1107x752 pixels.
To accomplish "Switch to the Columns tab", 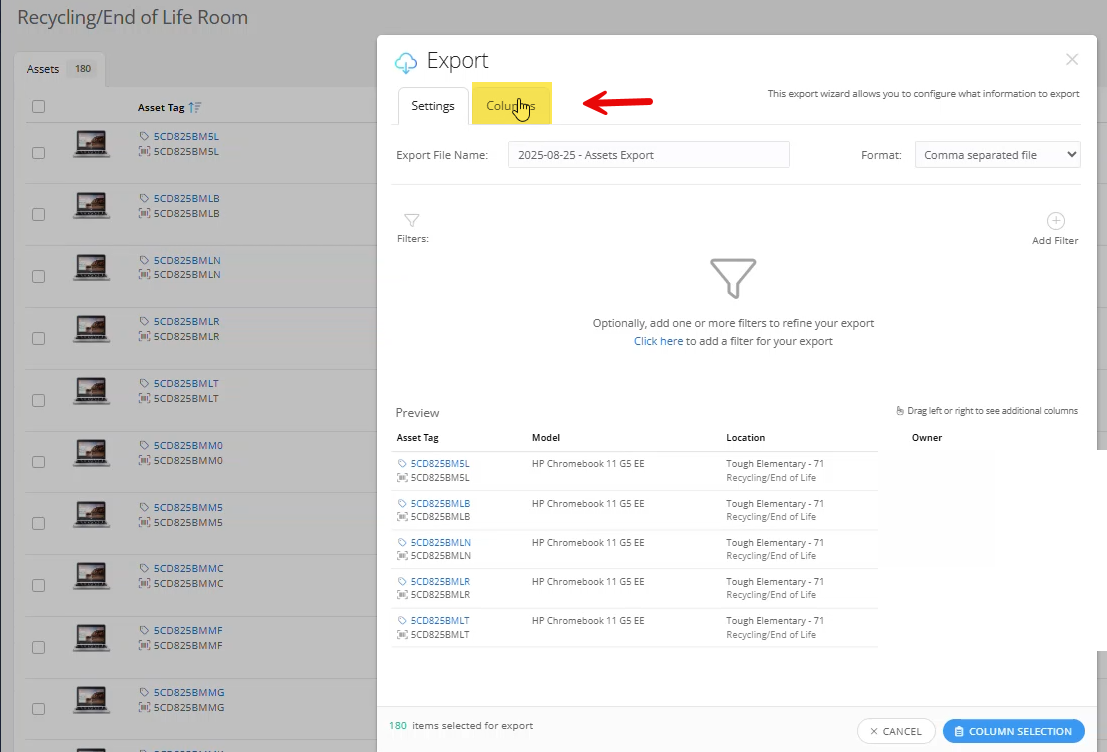I will 511,103.
